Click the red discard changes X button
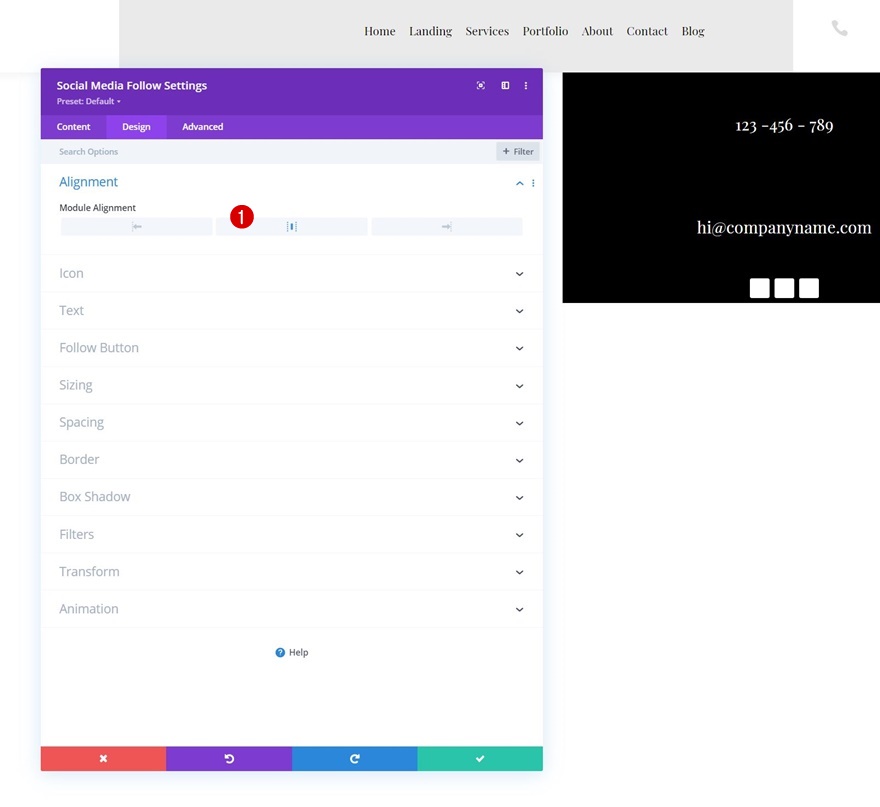Image resolution: width=880 pixels, height=807 pixels. (x=103, y=758)
